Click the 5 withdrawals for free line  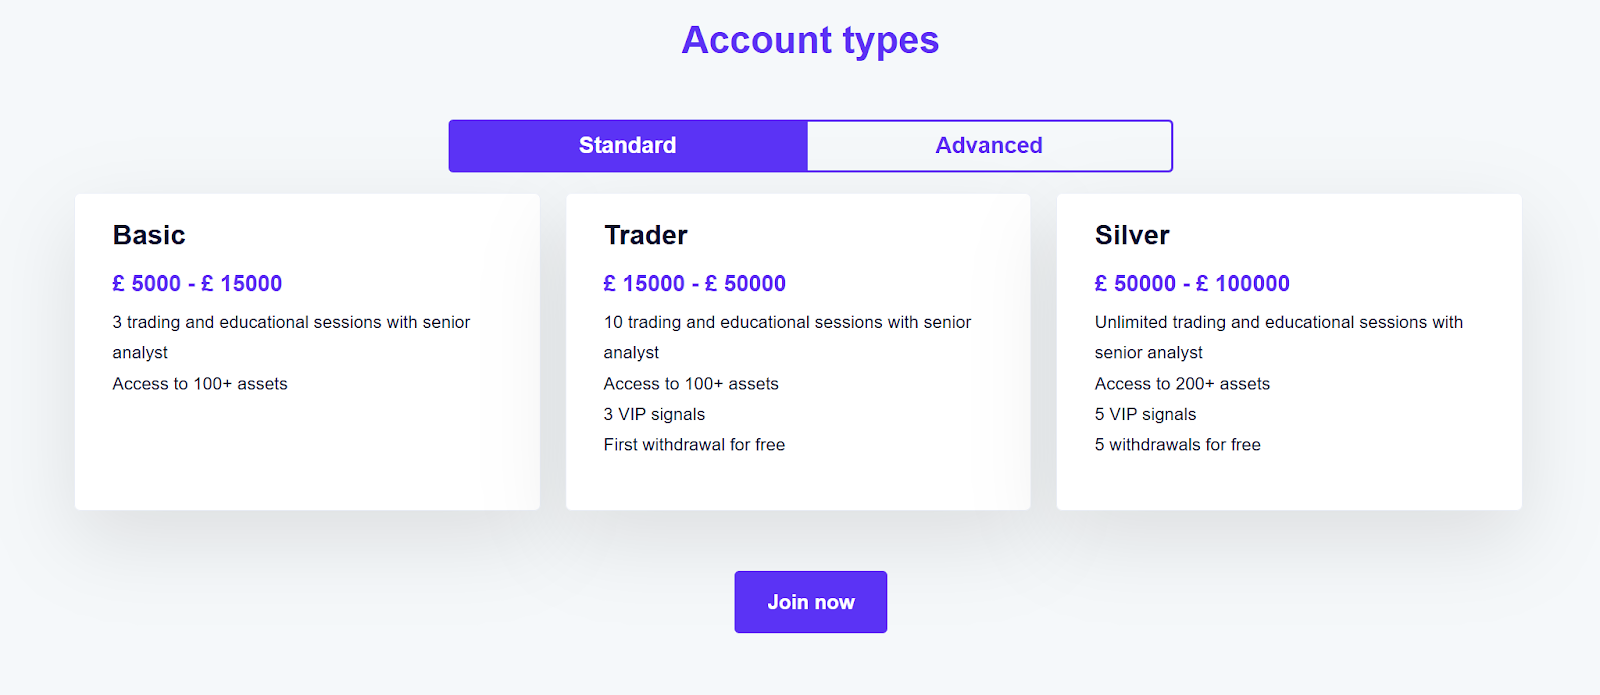1177,445
